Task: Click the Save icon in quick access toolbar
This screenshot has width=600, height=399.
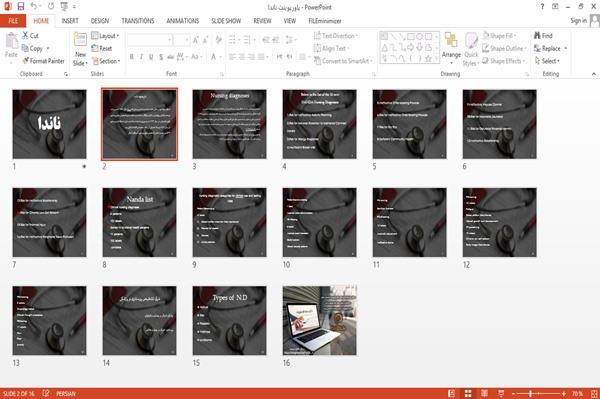Action: coord(21,7)
